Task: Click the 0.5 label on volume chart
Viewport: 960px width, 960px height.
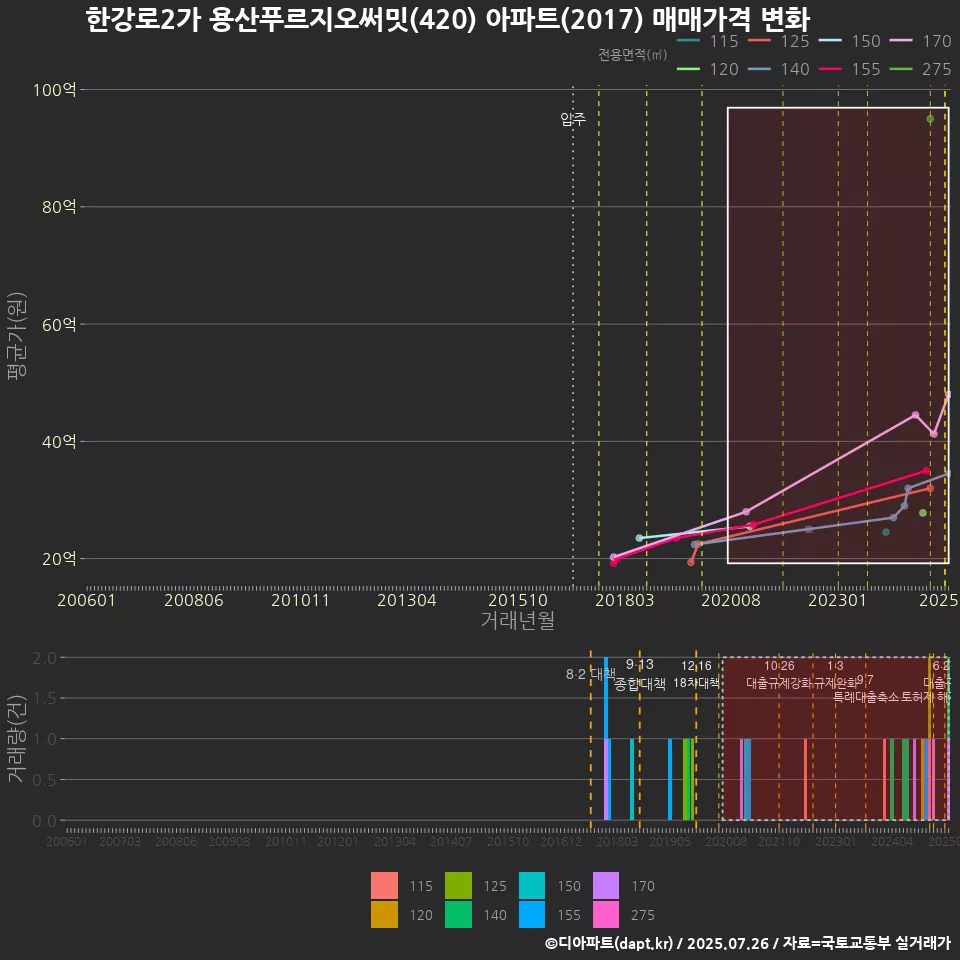Action: 44,780
